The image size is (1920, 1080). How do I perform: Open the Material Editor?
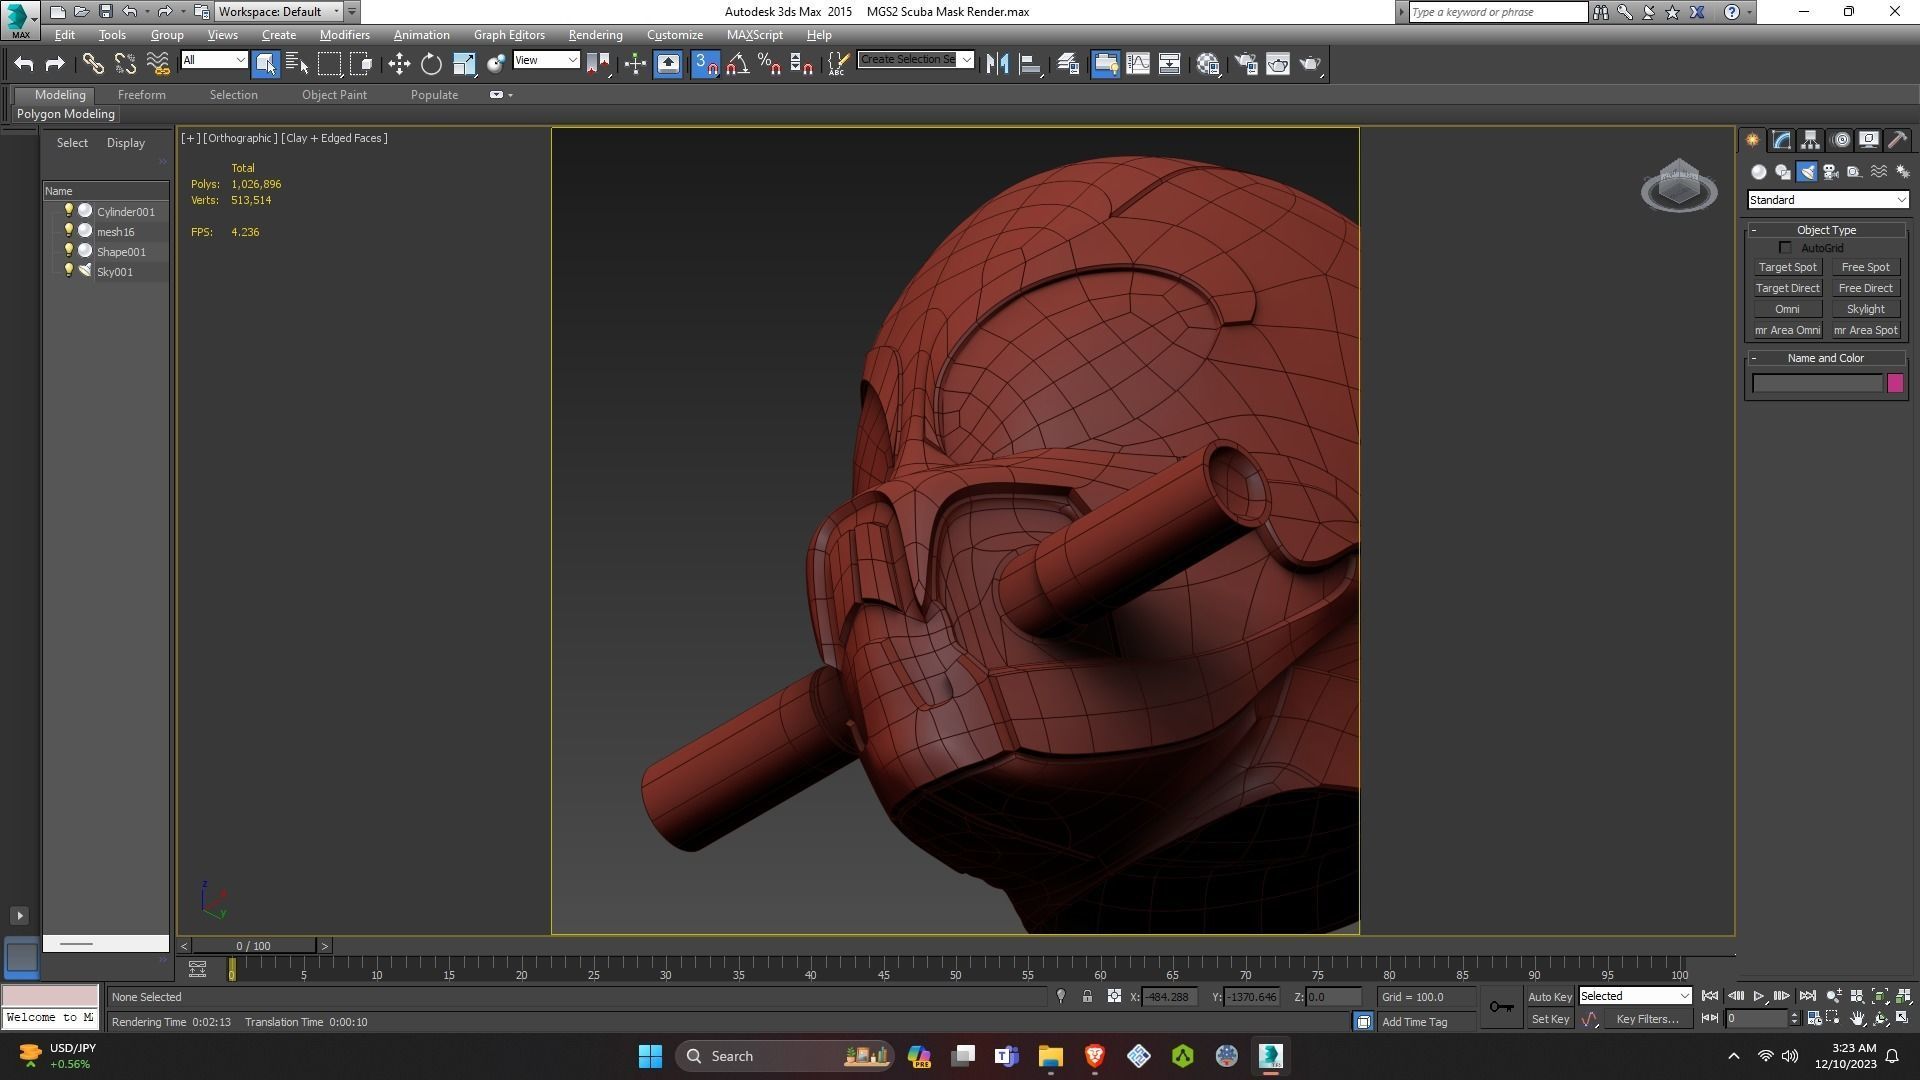coord(1208,64)
